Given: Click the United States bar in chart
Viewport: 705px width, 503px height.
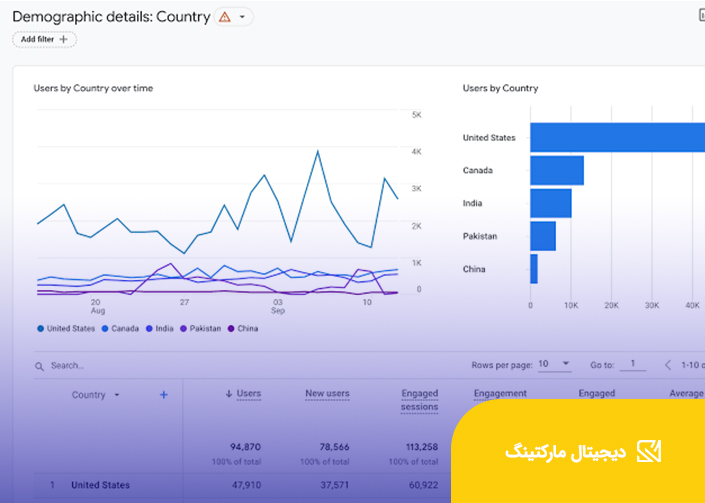Looking at the screenshot, I should tap(617, 138).
